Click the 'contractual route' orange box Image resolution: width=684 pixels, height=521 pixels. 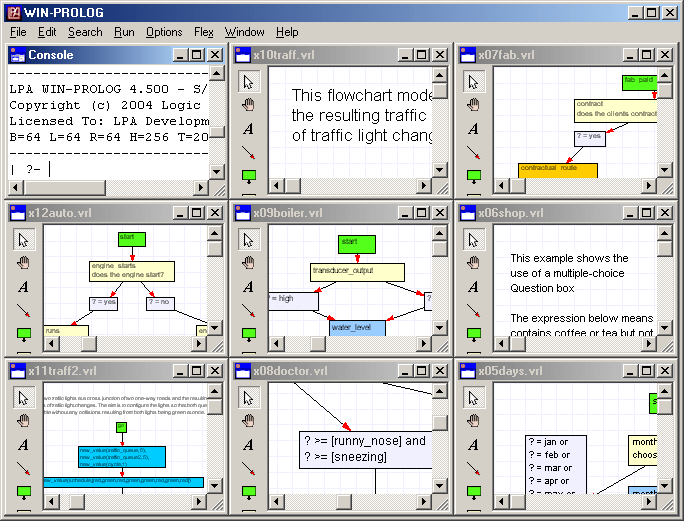[x=558, y=170]
